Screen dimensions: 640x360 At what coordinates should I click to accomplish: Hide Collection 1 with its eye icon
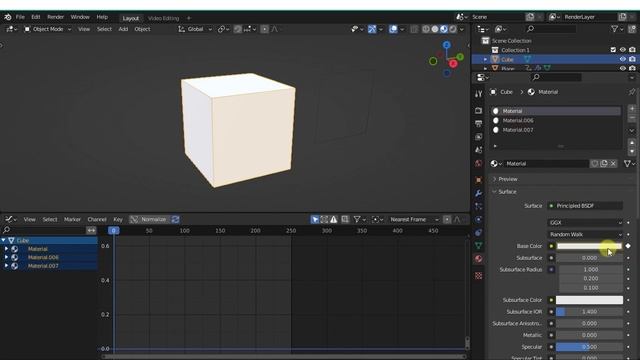pyautogui.click(x=622, y=50)
